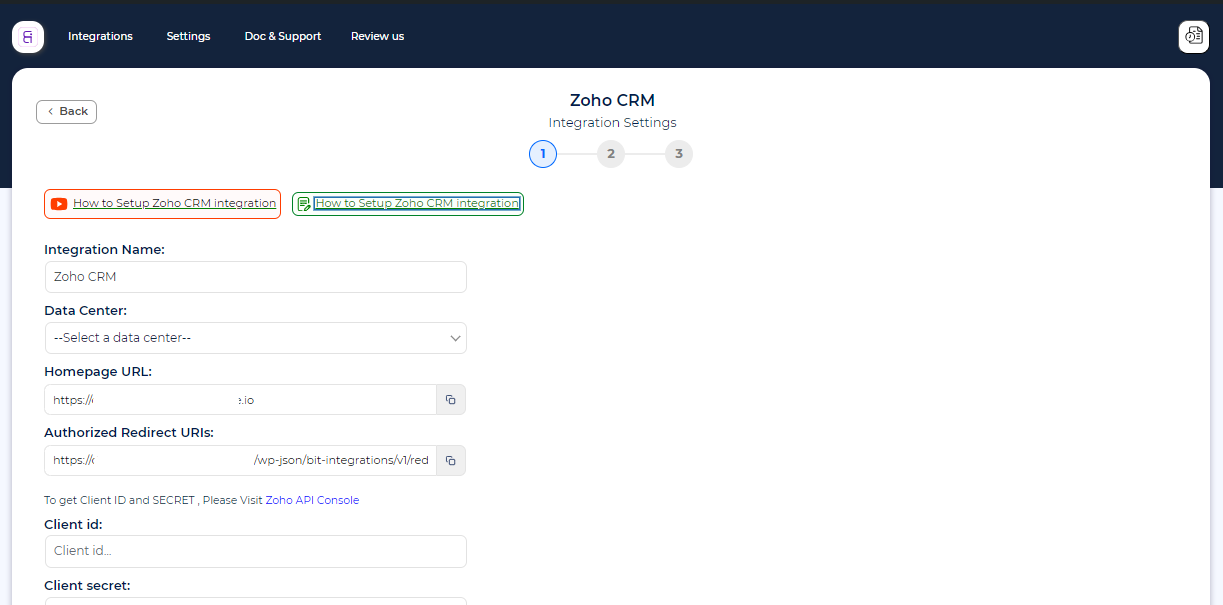Click Review us in the navigation bar
1223x605 pixels.
[x=377, y=36]
